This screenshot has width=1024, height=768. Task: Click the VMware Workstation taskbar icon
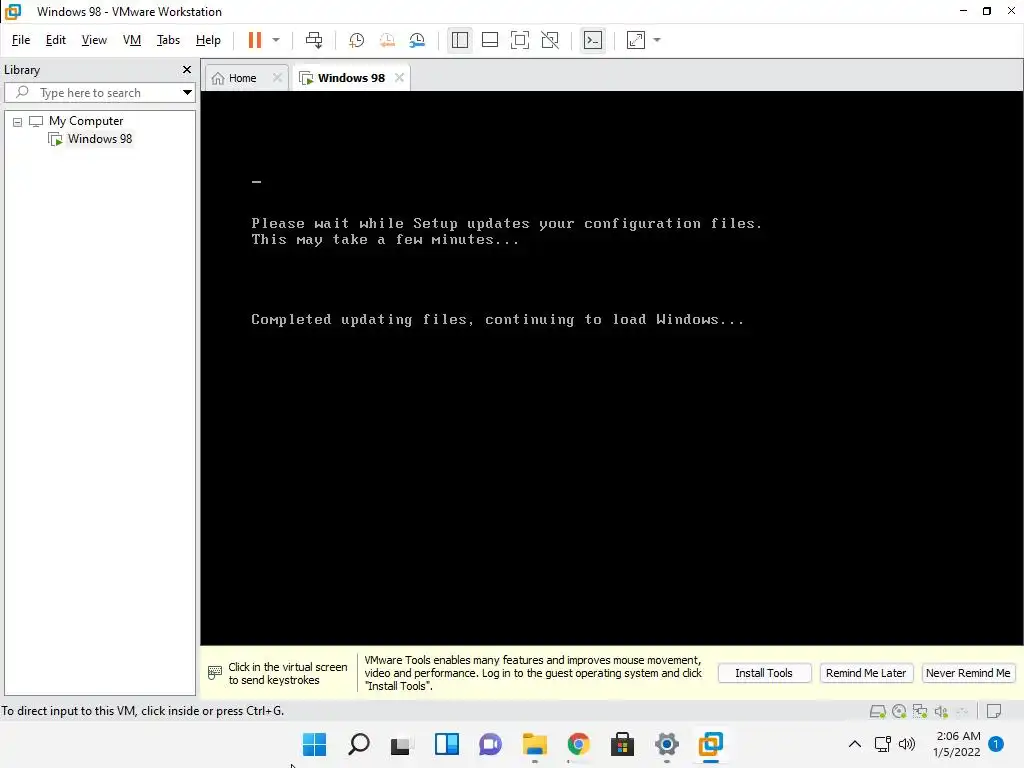point(711,744)
